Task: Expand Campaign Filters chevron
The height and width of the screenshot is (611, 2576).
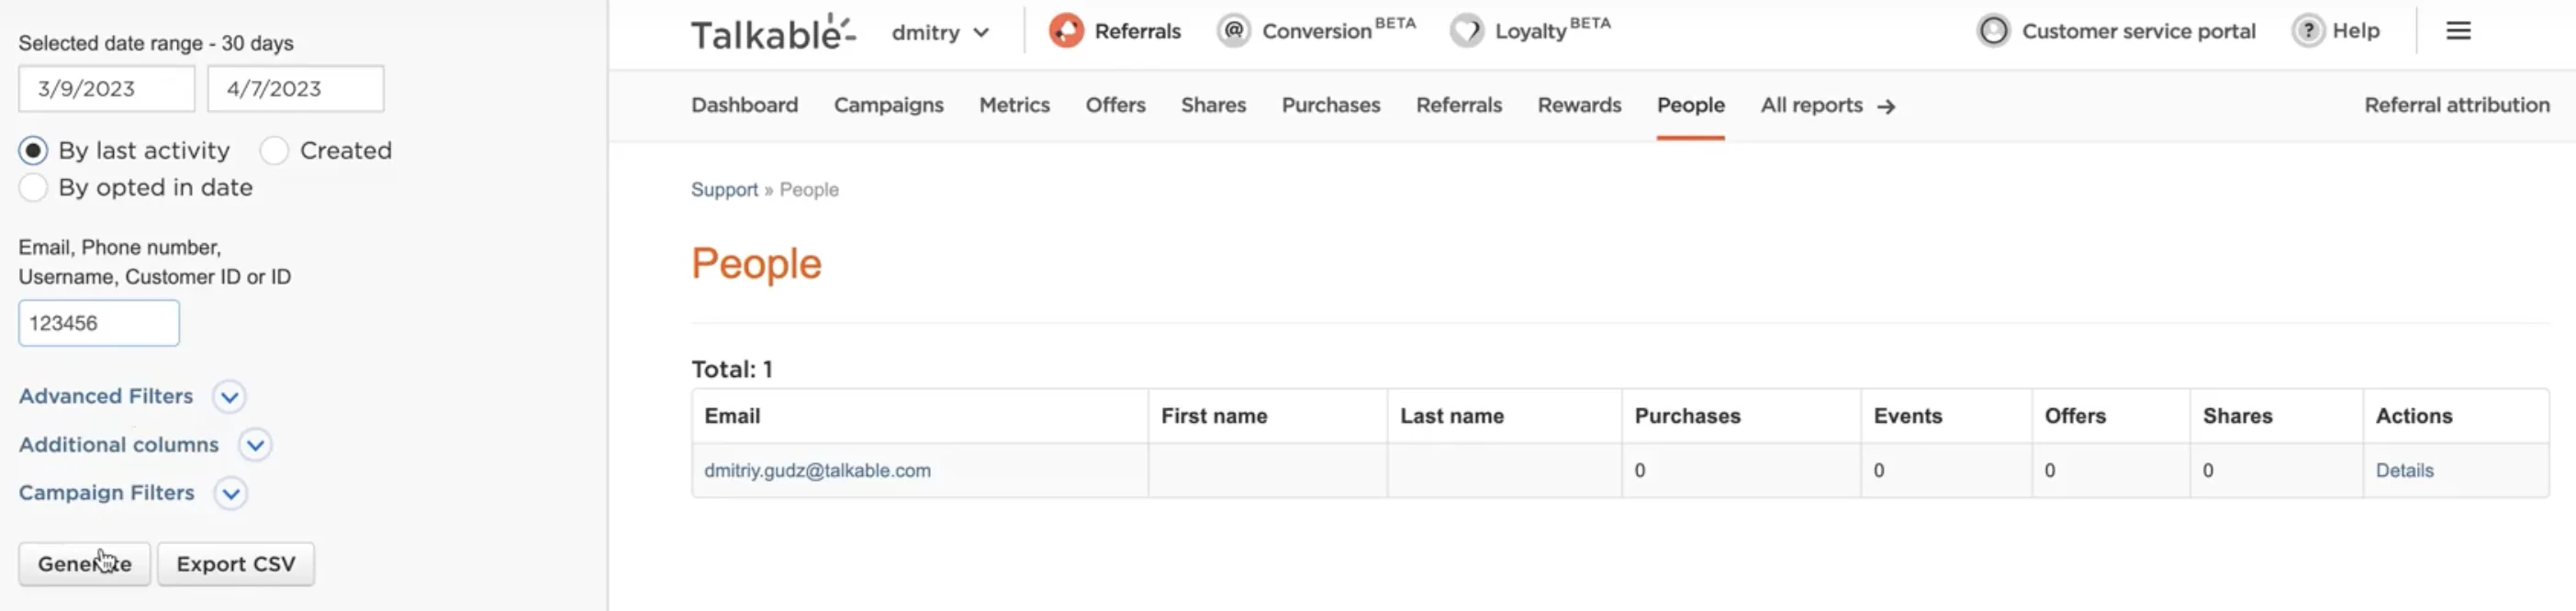Action: 230,494
